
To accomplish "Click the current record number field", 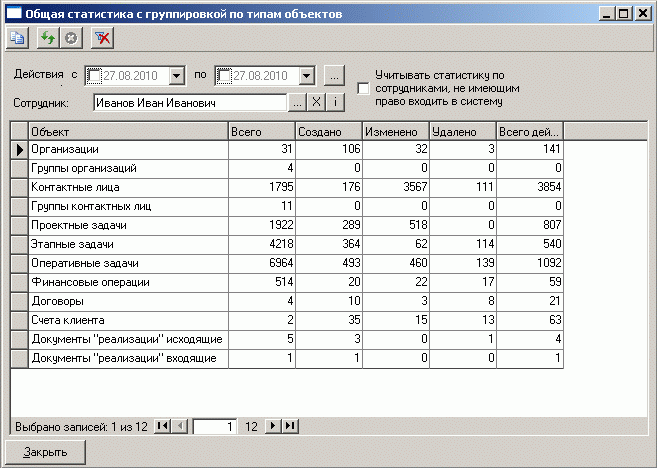I will click(x=215, y=427).
